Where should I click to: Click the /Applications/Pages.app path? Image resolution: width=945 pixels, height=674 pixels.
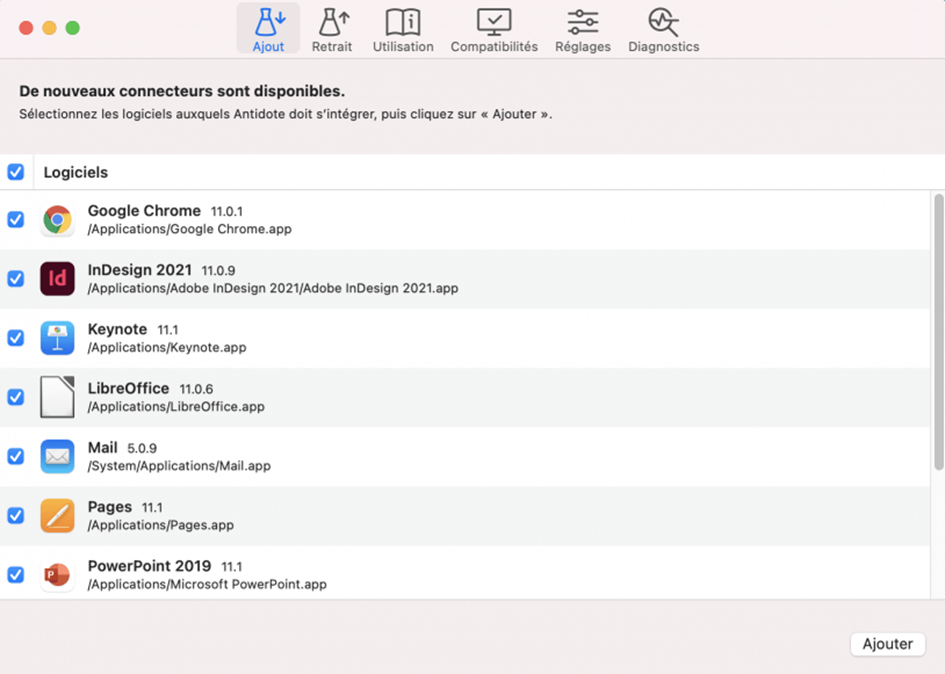[x=161, y=525]
